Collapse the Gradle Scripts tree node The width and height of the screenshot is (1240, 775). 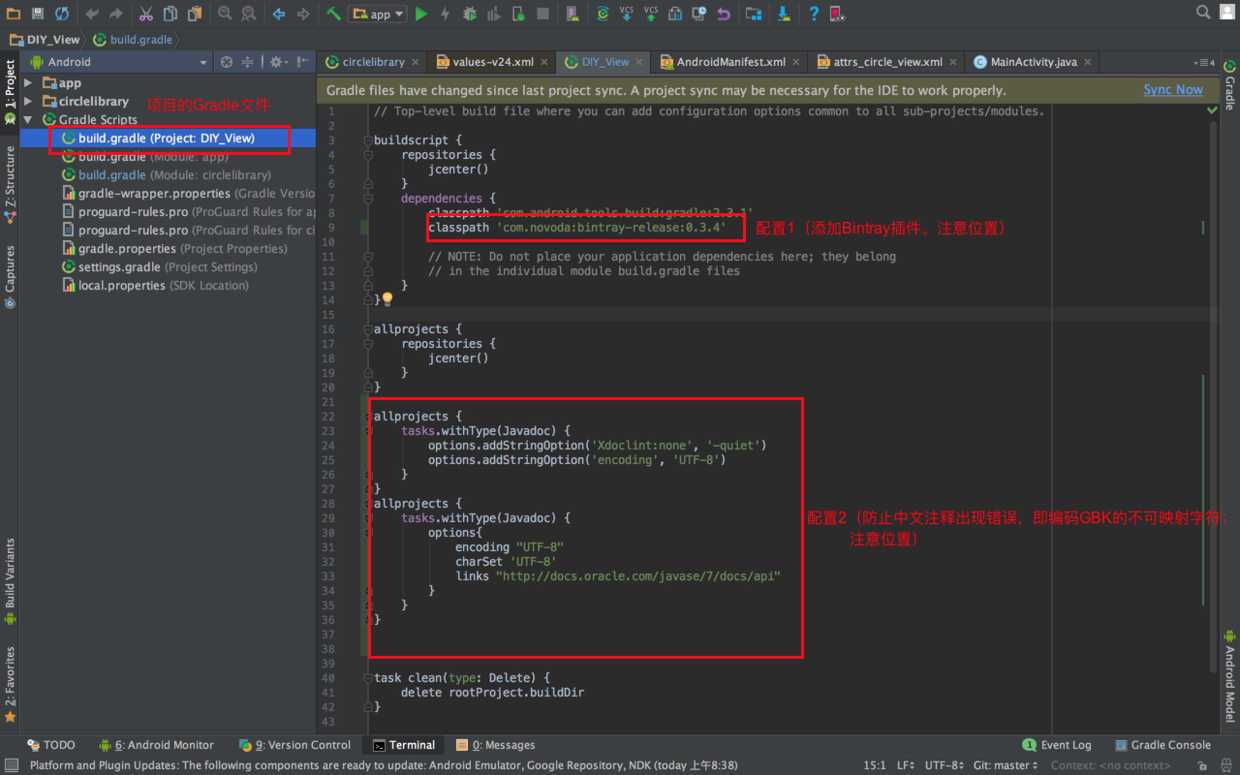(x=29, y=119)
